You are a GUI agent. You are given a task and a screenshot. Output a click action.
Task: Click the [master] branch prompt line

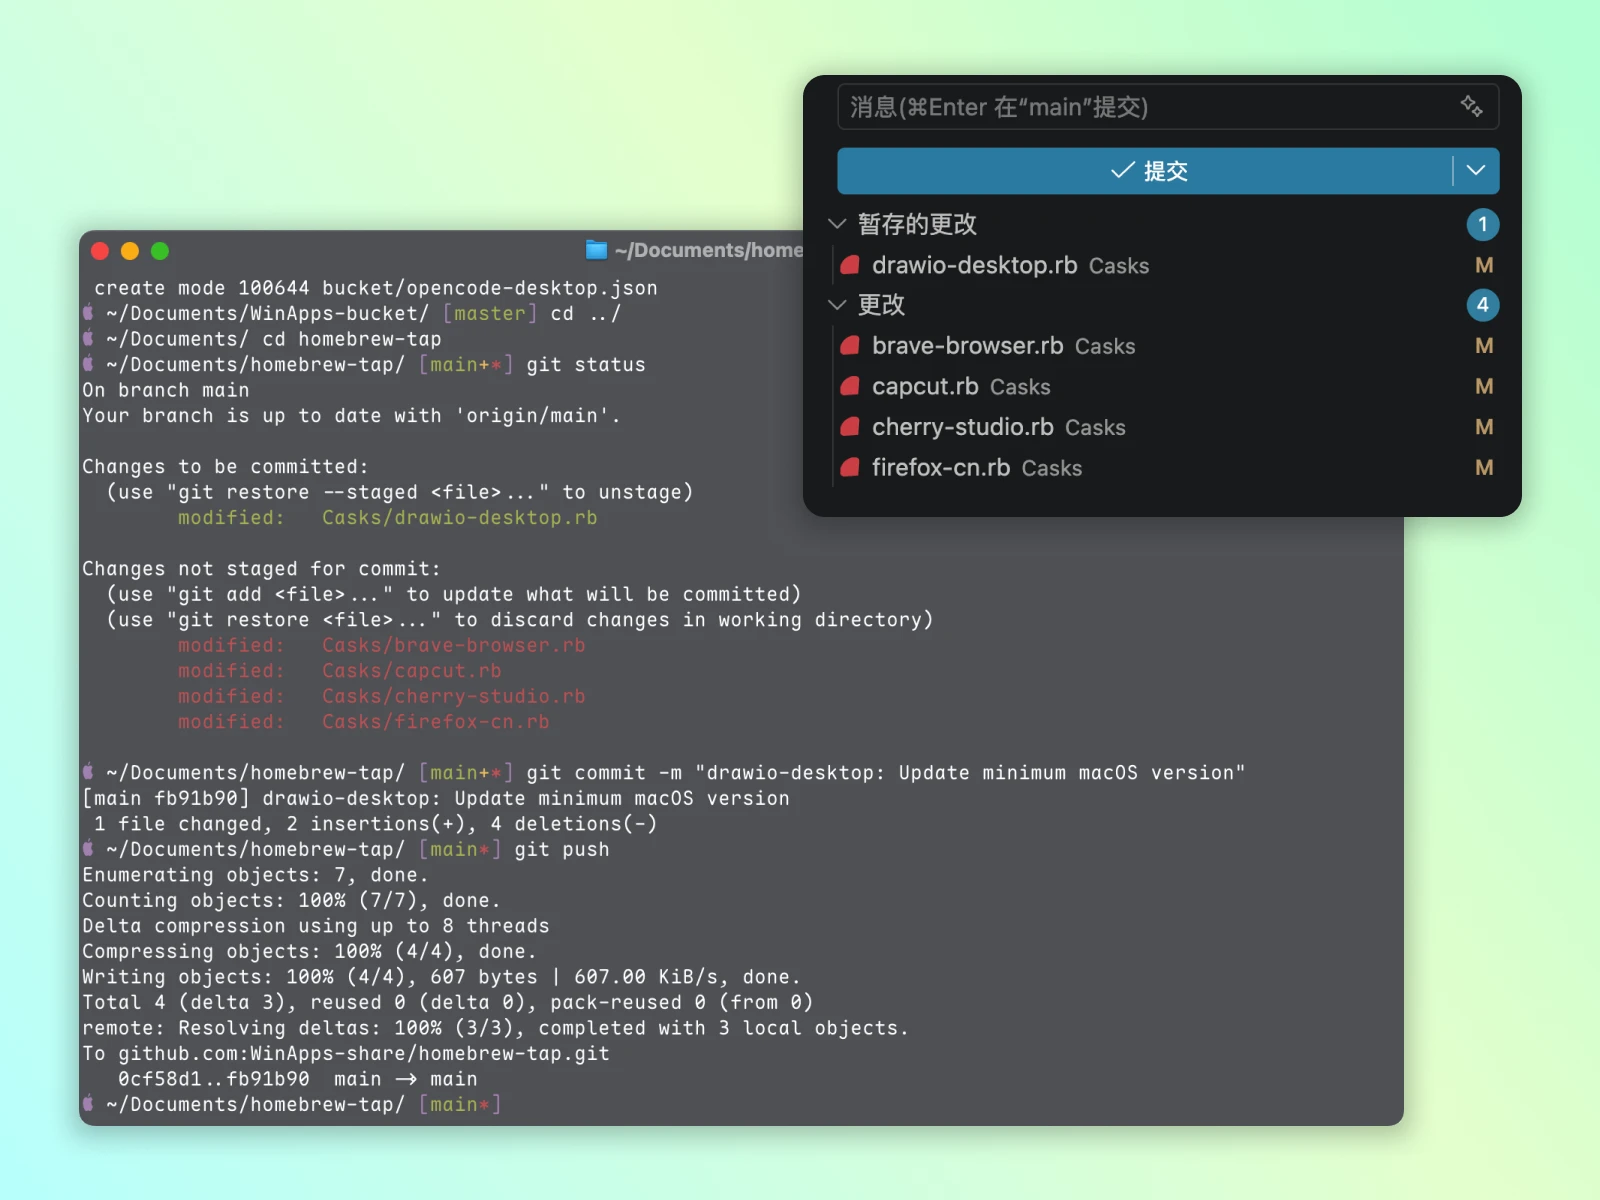coord(352,314)
